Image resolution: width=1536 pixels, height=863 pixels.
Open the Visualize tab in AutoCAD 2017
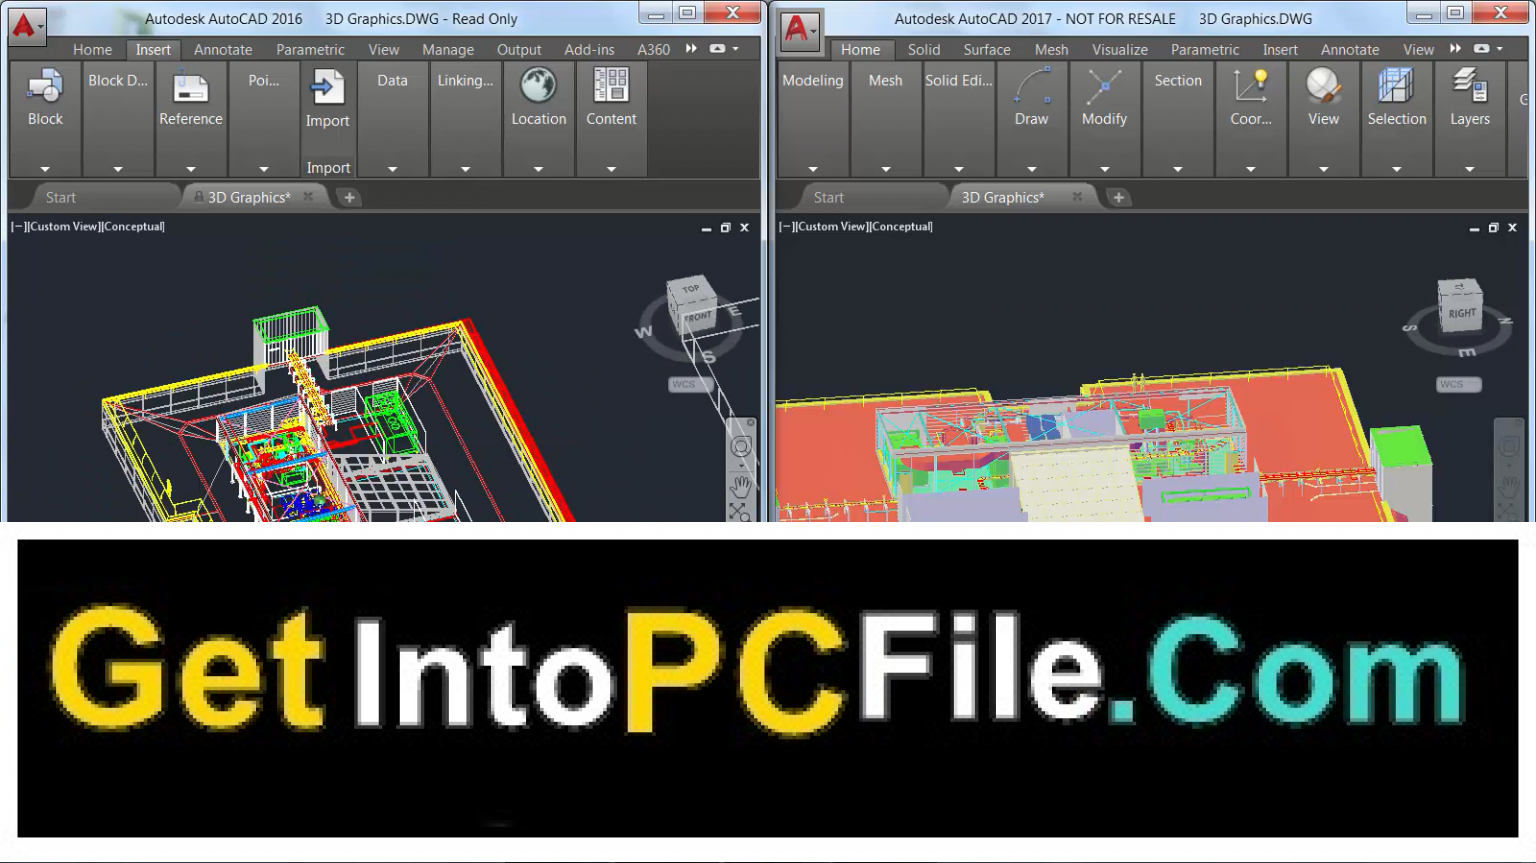tap(1120, 49)
